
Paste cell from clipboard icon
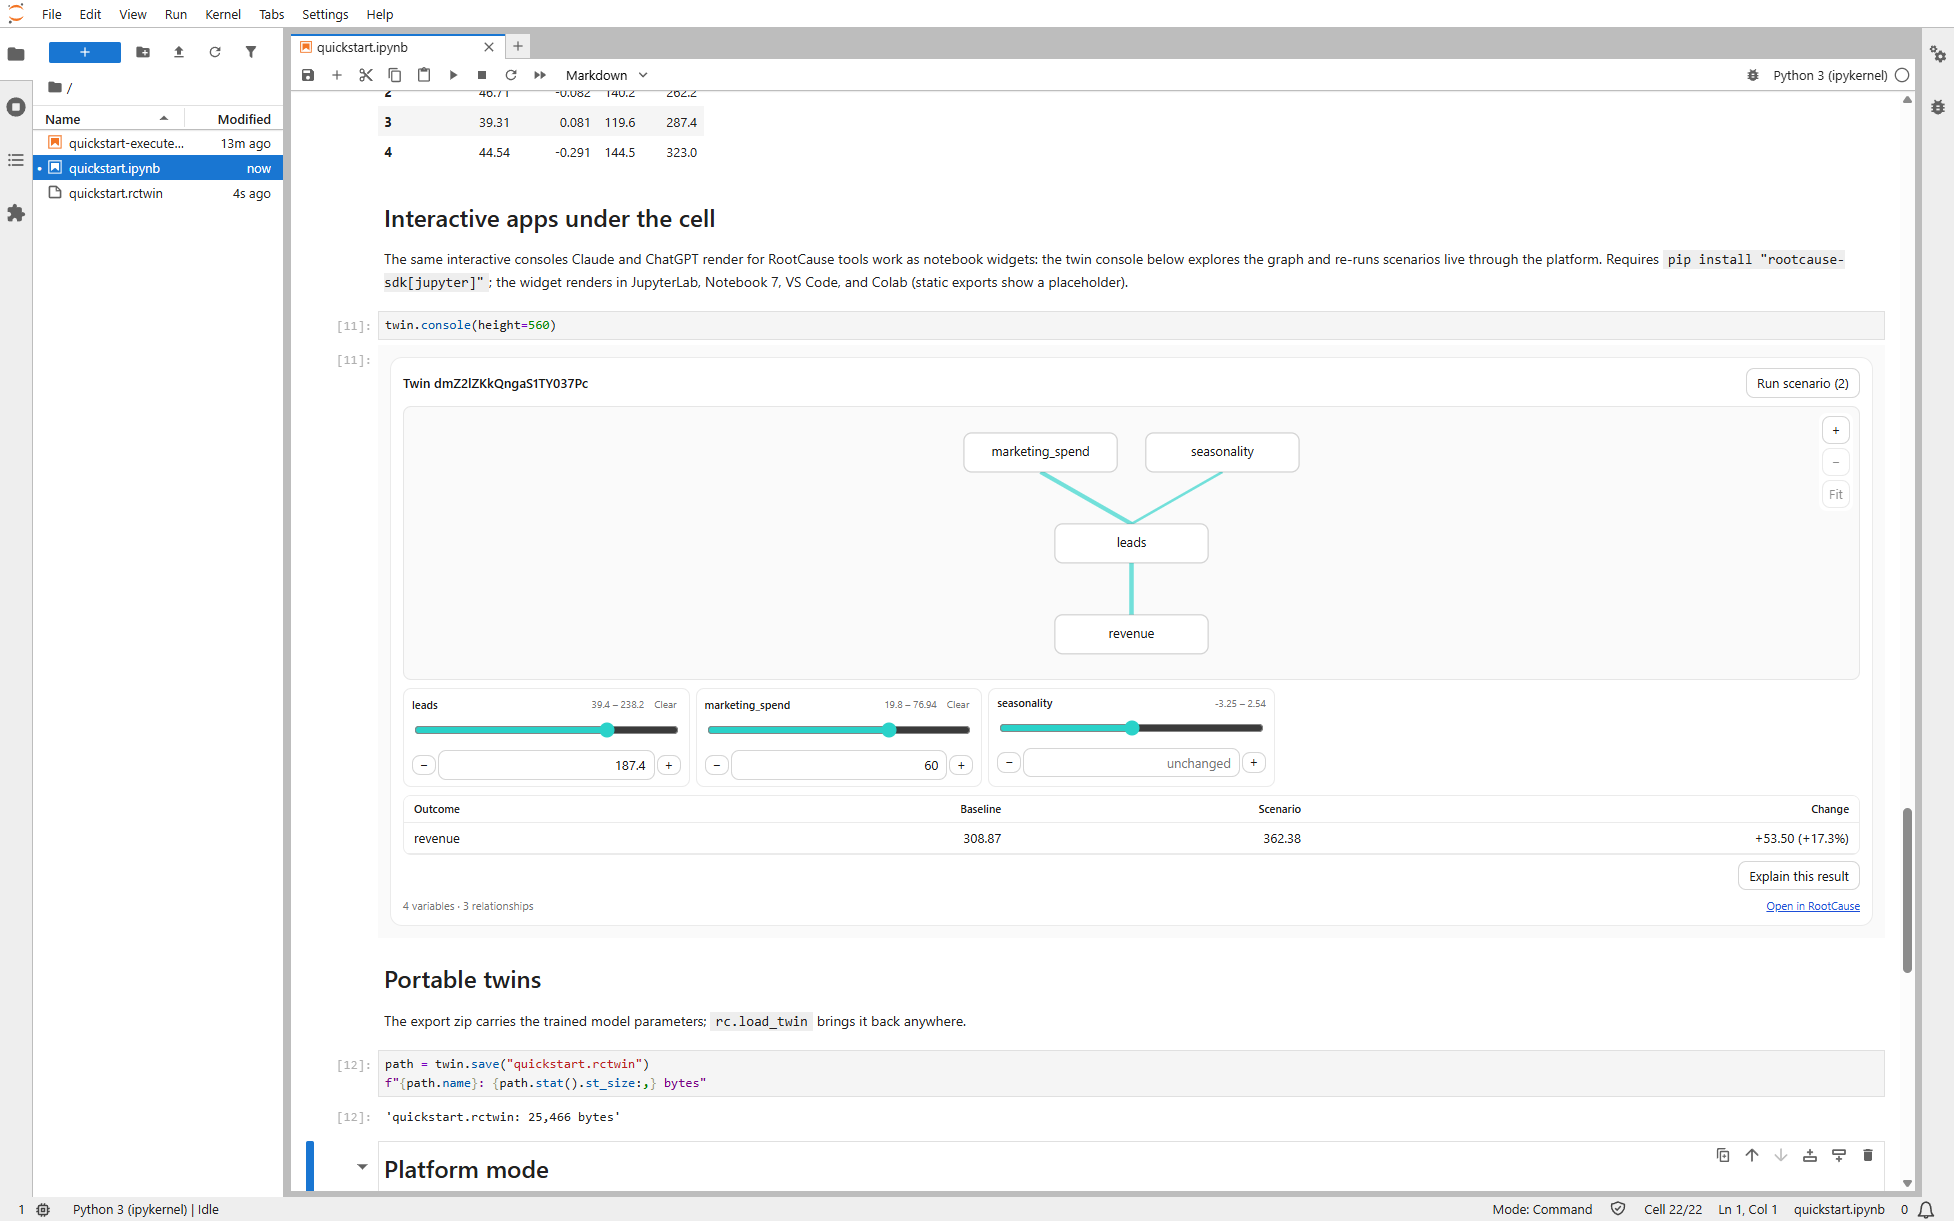point(424,75)
